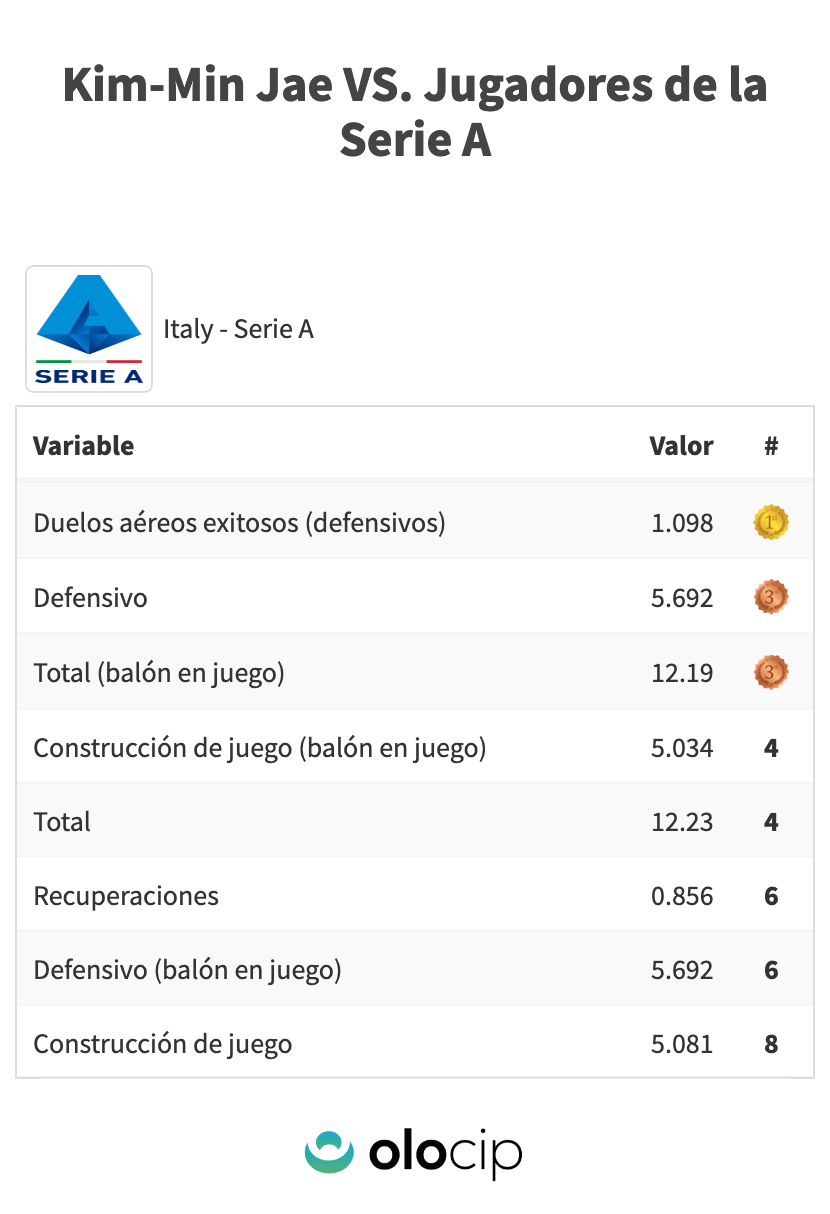Click the Defensivo (balón en juego) label
Screen dimensions: 830x1214
188,970
